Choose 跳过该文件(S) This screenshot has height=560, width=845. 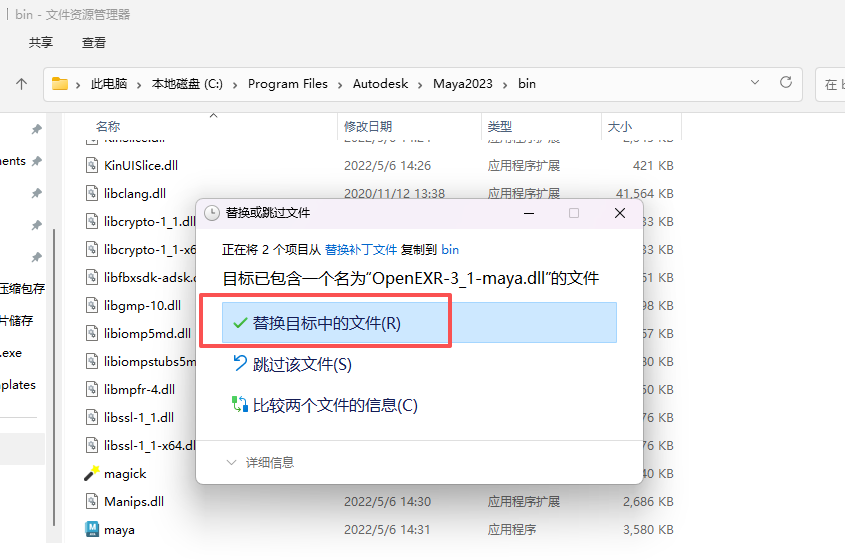click(x=292, y=364)
